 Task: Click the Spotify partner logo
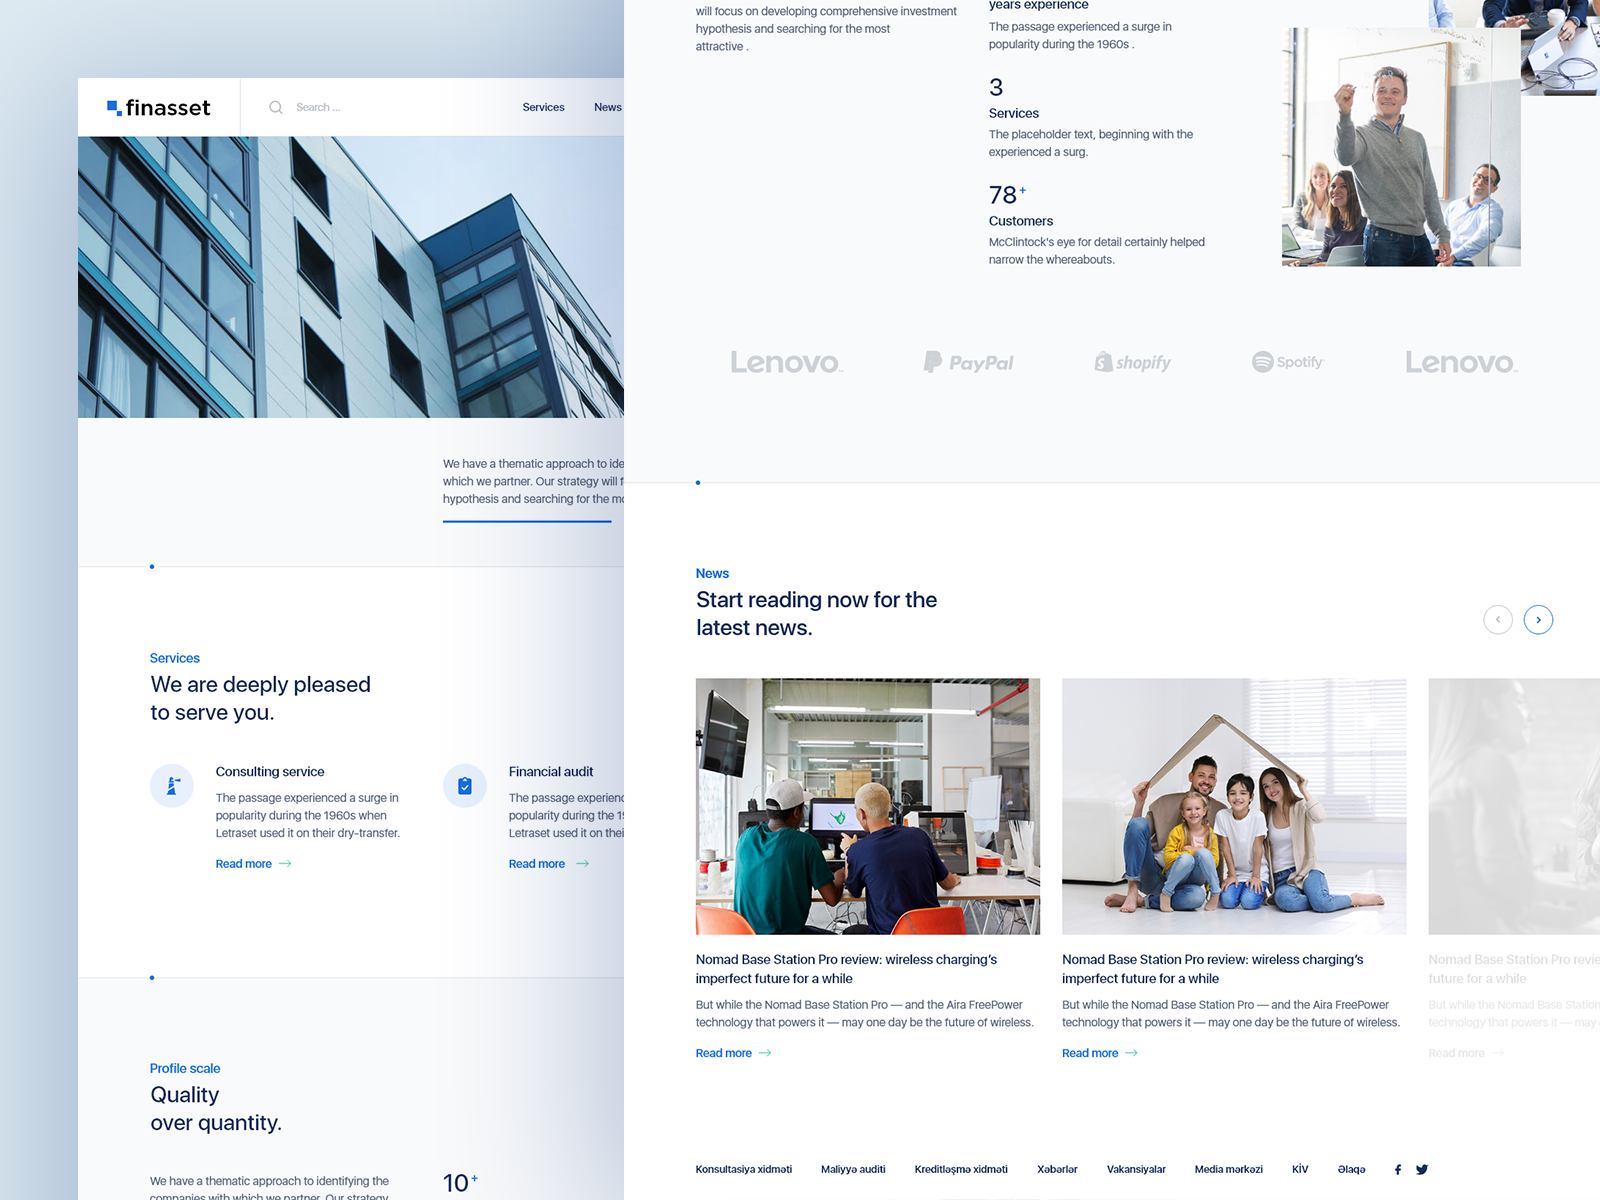1288,362
